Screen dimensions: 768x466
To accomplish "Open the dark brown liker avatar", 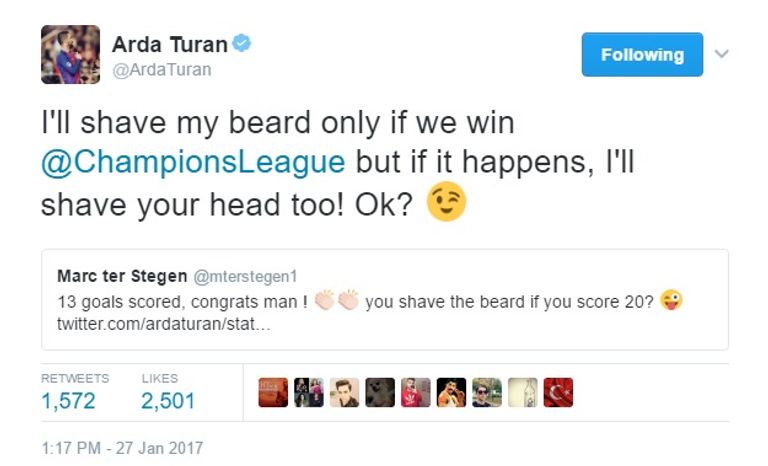I will tap(380, 392).
